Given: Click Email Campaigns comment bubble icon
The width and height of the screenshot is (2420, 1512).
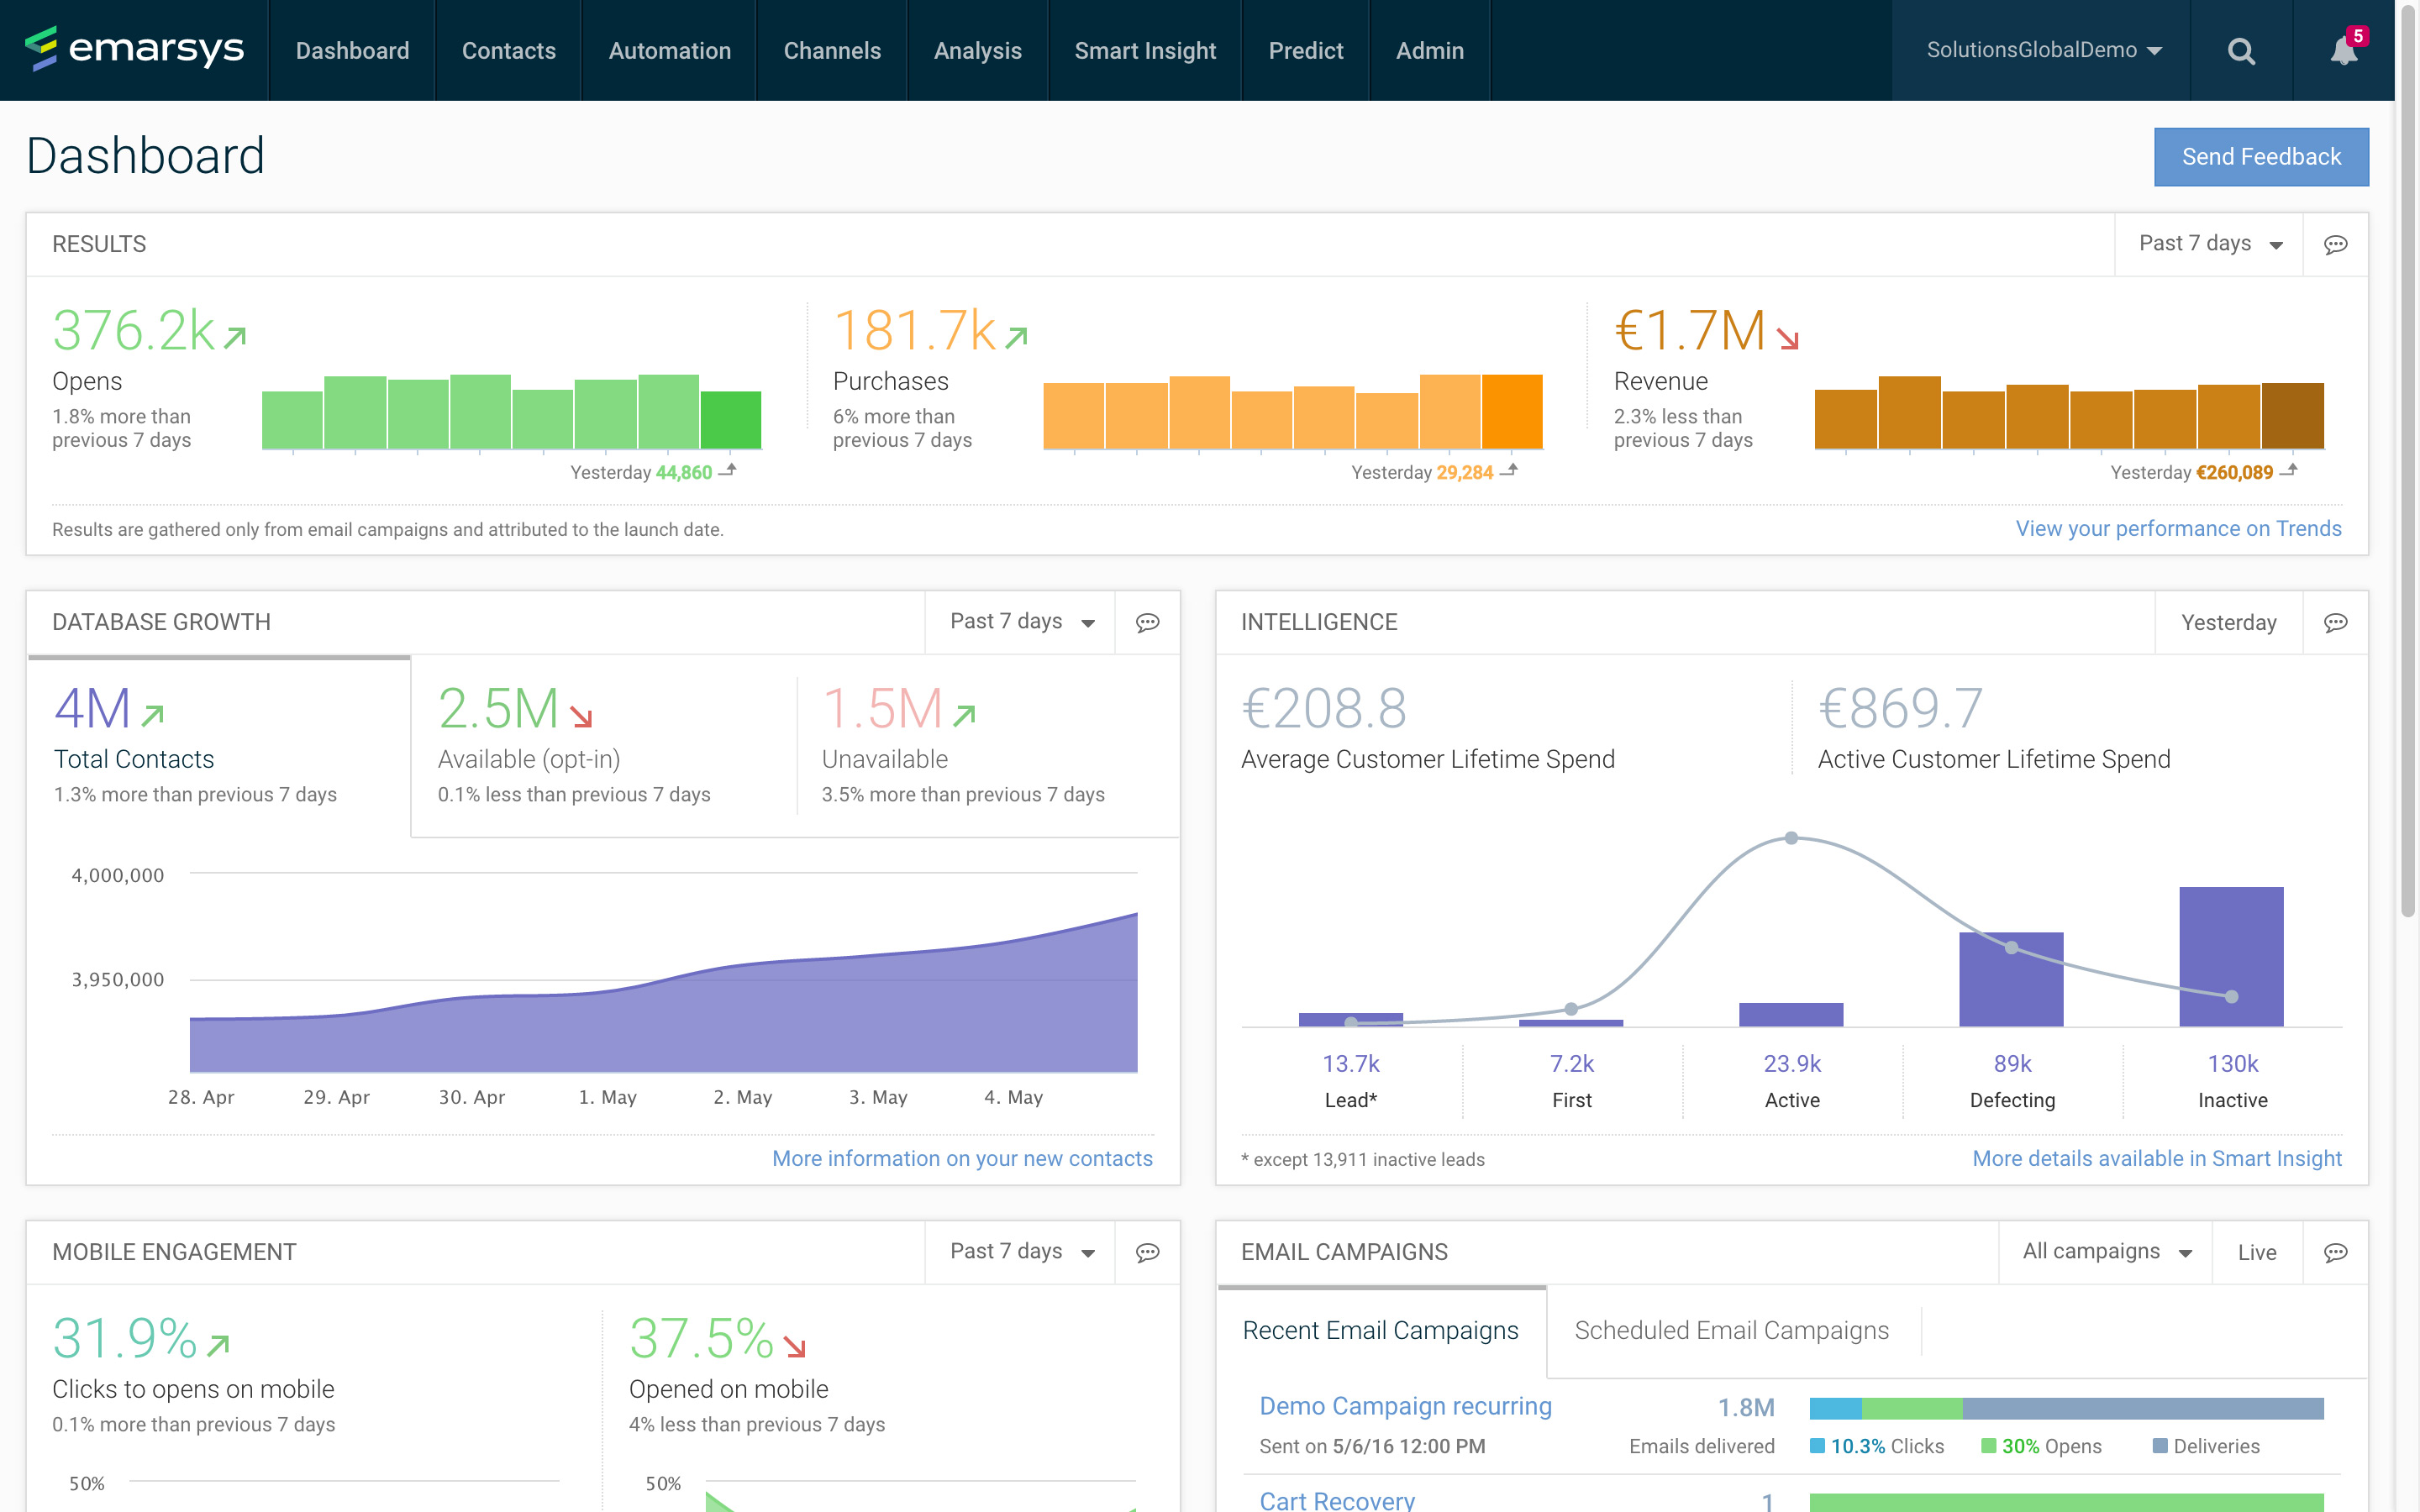Looking at the screenshot, I should (x=2335, y=1253).
